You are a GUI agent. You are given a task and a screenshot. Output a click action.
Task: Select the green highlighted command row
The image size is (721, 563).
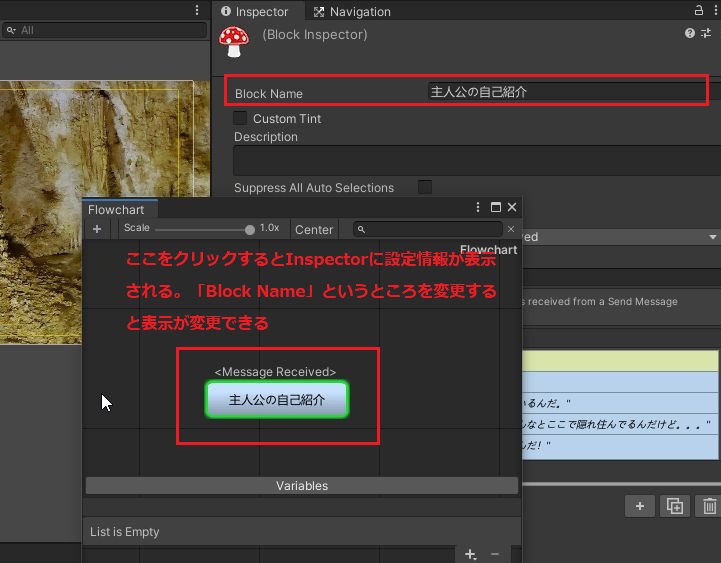pyautogui.click(x=620, y=361)
